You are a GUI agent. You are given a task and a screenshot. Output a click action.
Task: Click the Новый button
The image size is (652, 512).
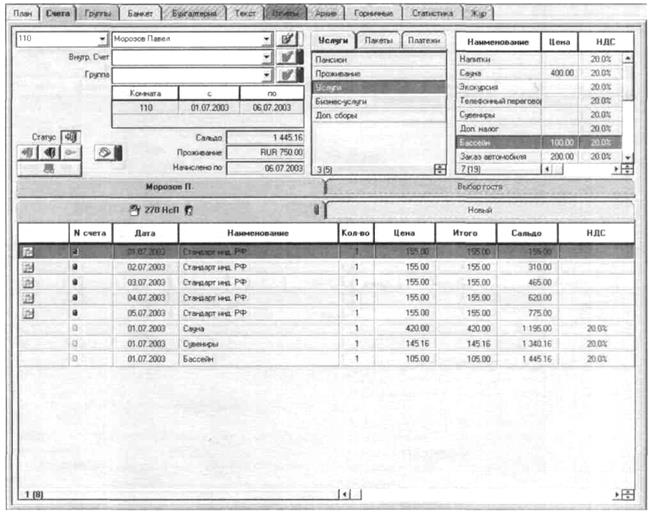coord(478,210)
